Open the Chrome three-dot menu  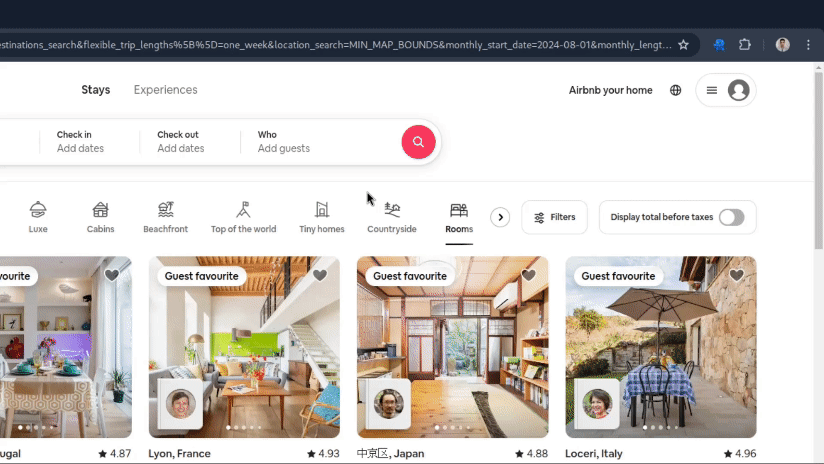(x=808, y=45)
